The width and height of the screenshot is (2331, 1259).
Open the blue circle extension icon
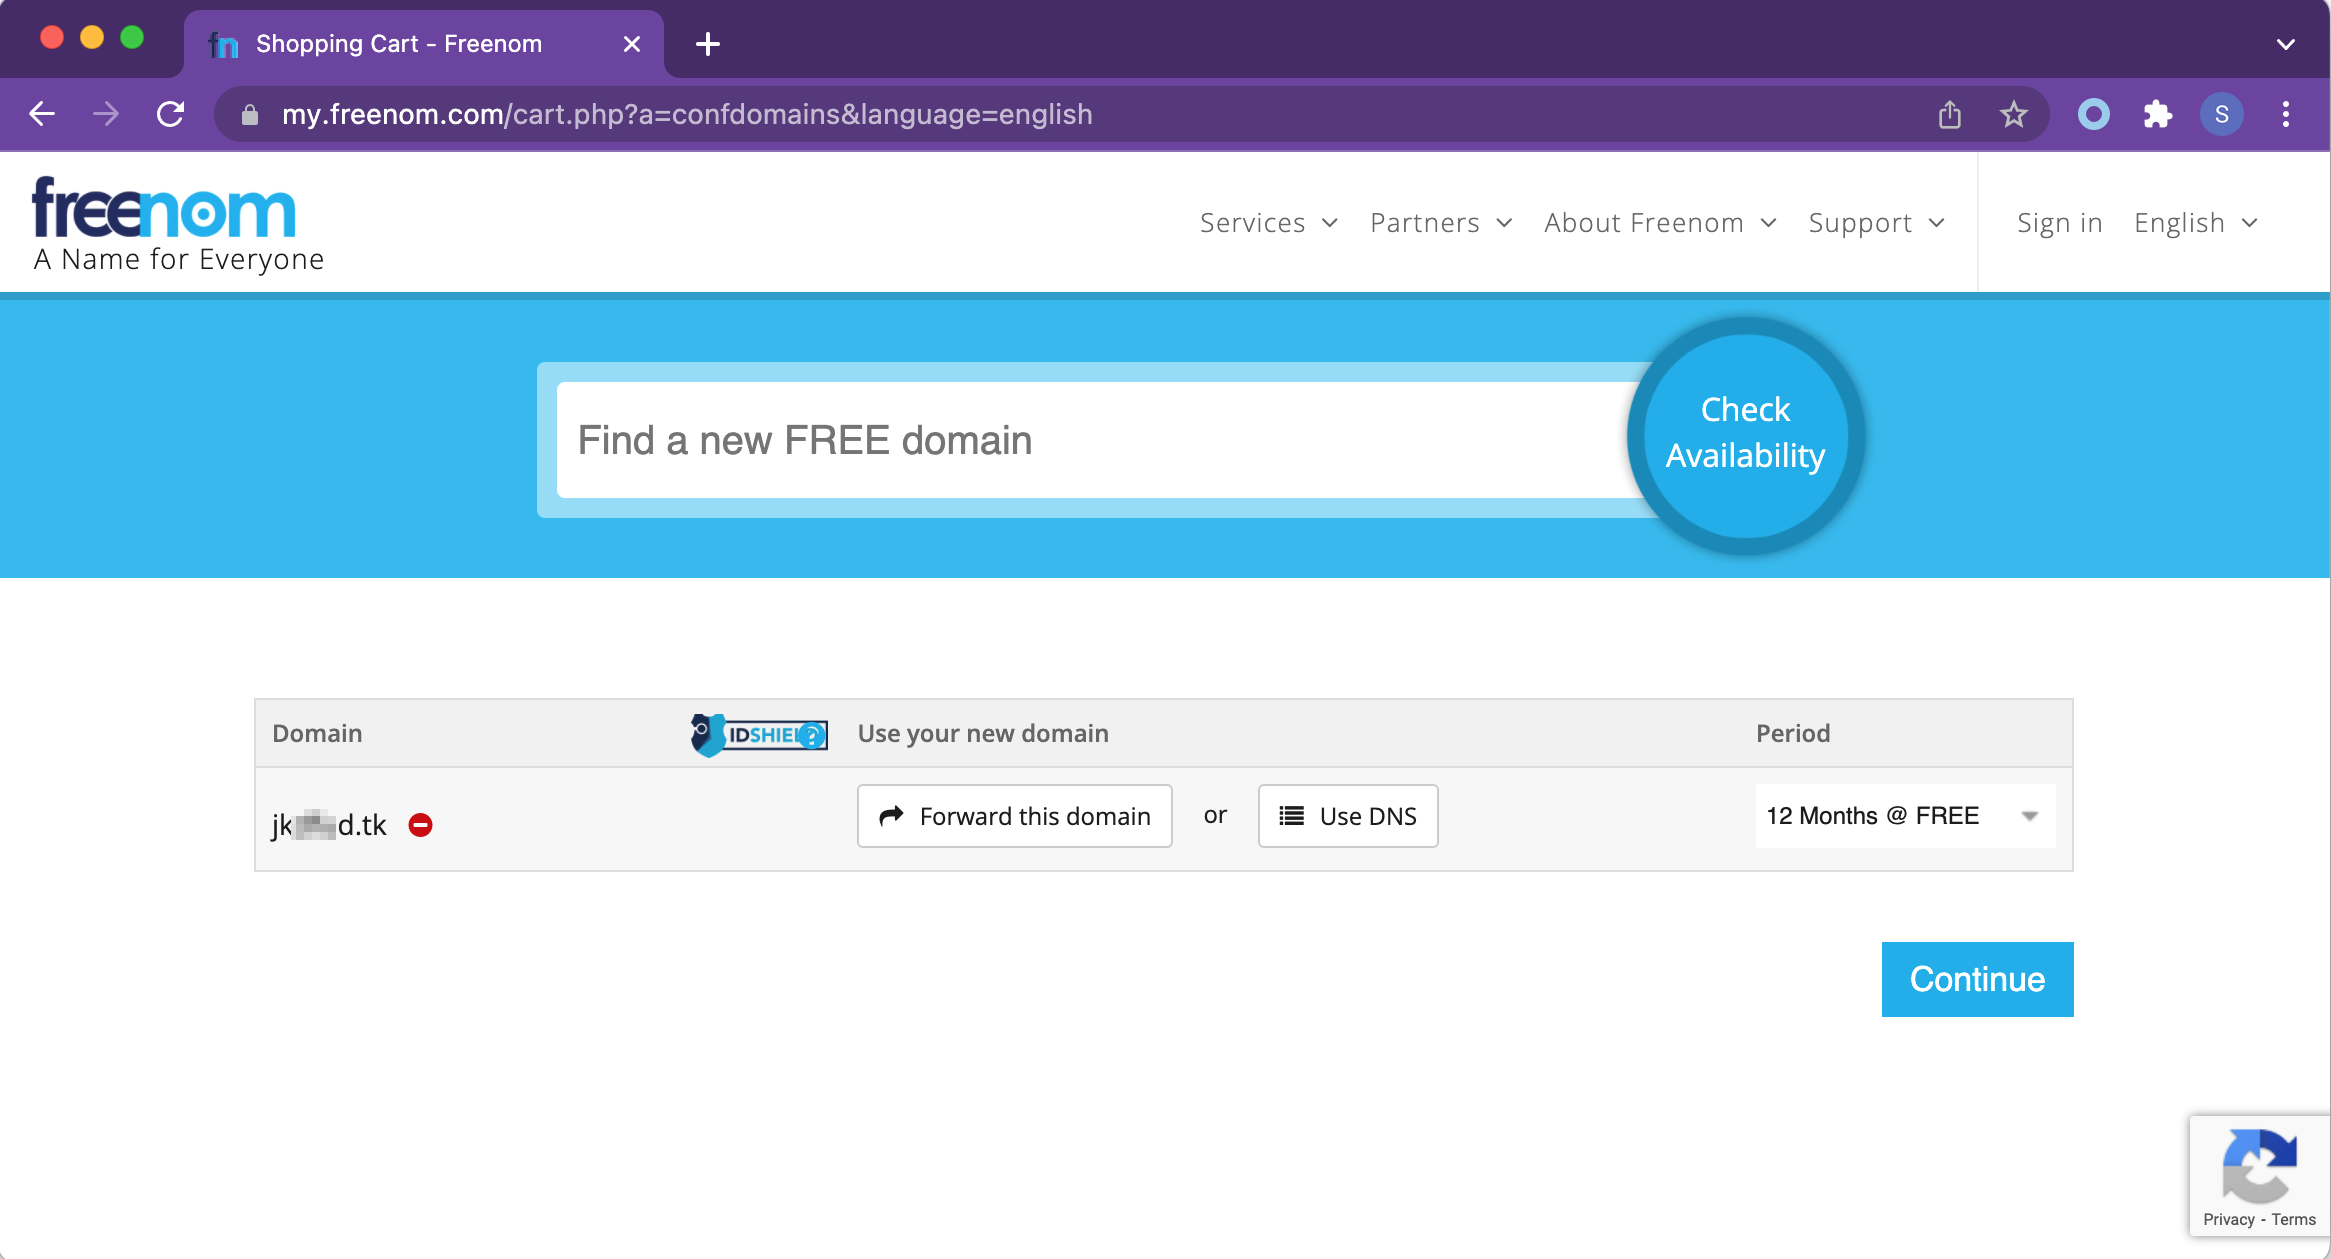2093,114
